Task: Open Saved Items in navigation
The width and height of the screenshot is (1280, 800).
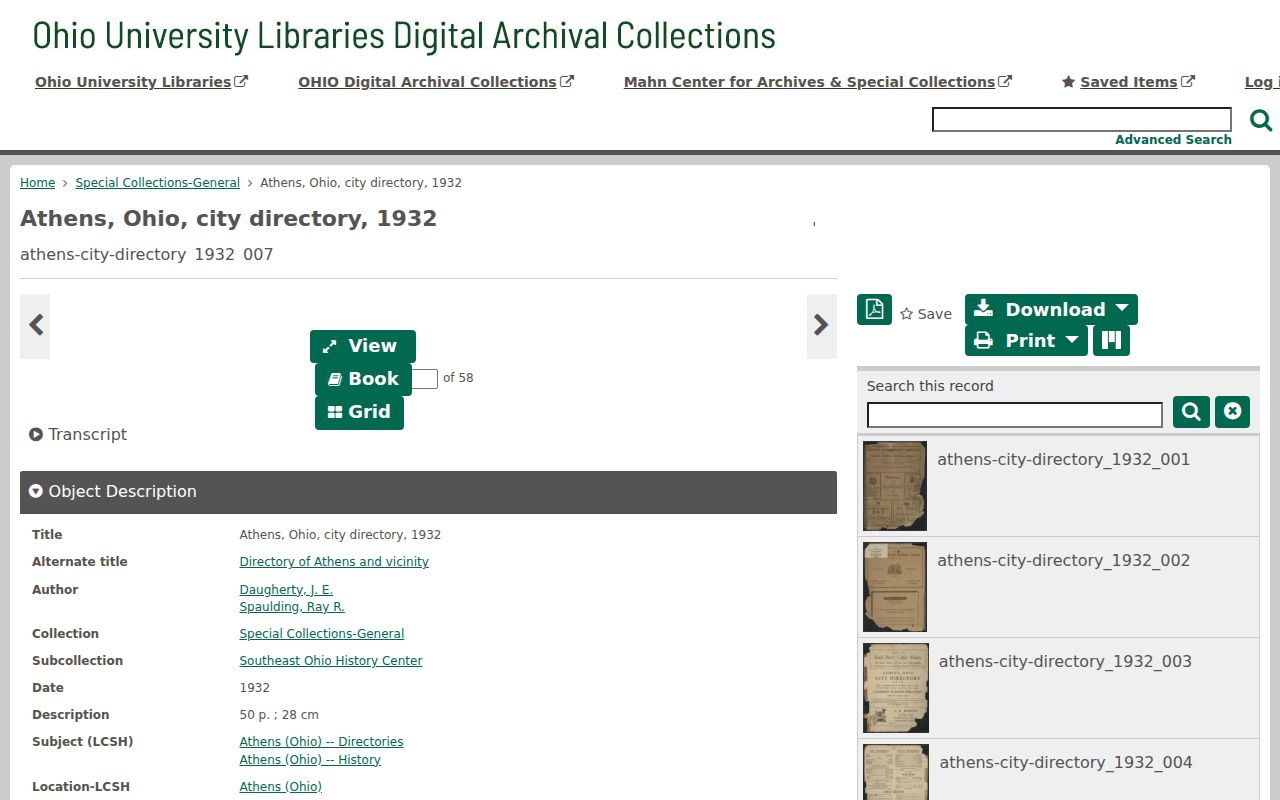Action: click(1128, 82)
